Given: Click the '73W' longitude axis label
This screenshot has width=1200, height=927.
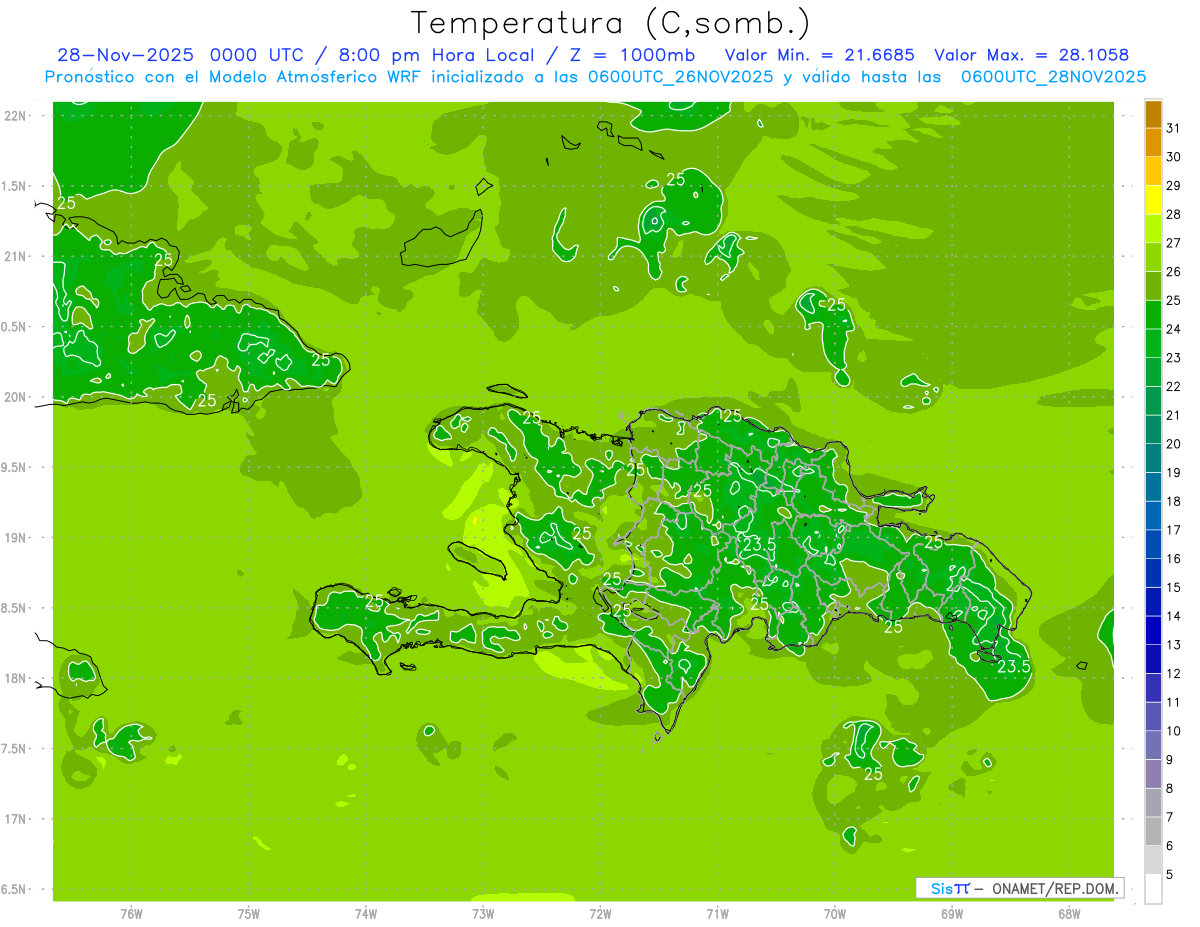Looking at the screenshot, I should tap(483, 914).
